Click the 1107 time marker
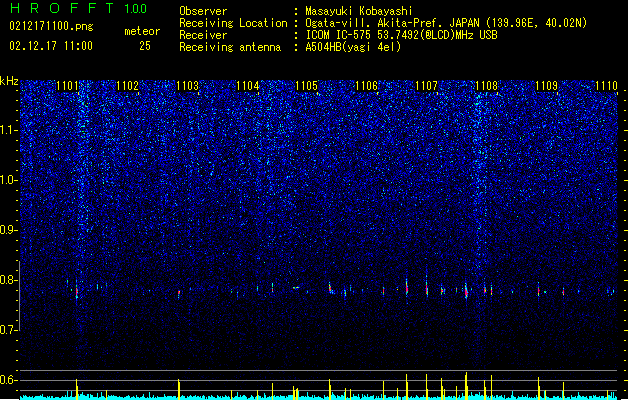This screenshot has width=629, height=400. (426, 86)
